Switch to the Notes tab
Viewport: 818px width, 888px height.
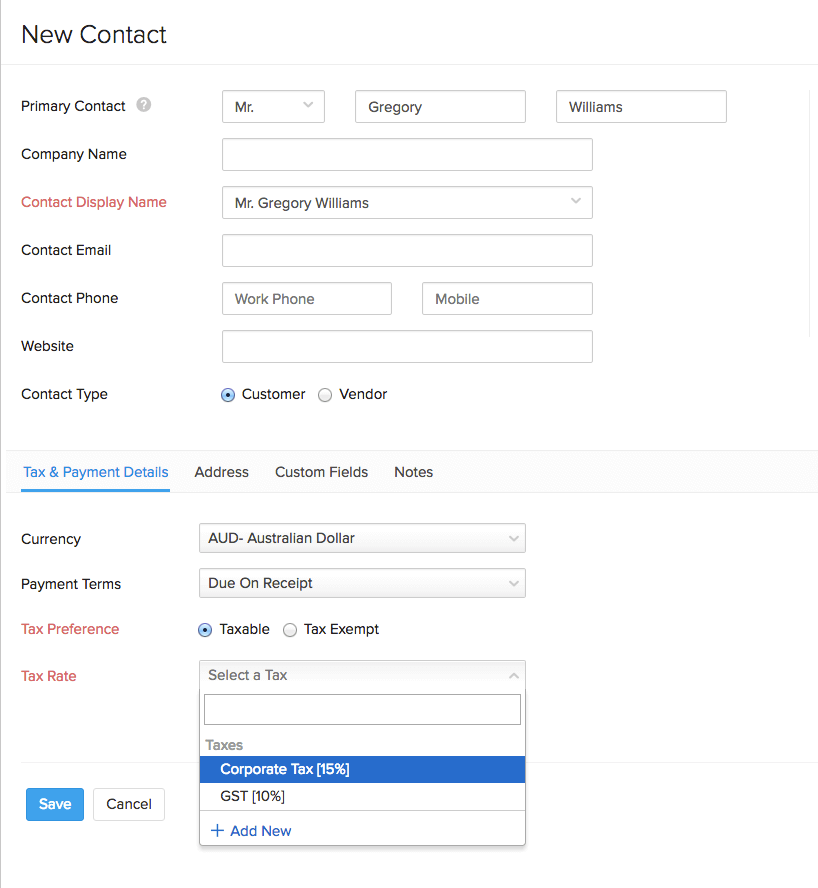[x=413, y=471]
